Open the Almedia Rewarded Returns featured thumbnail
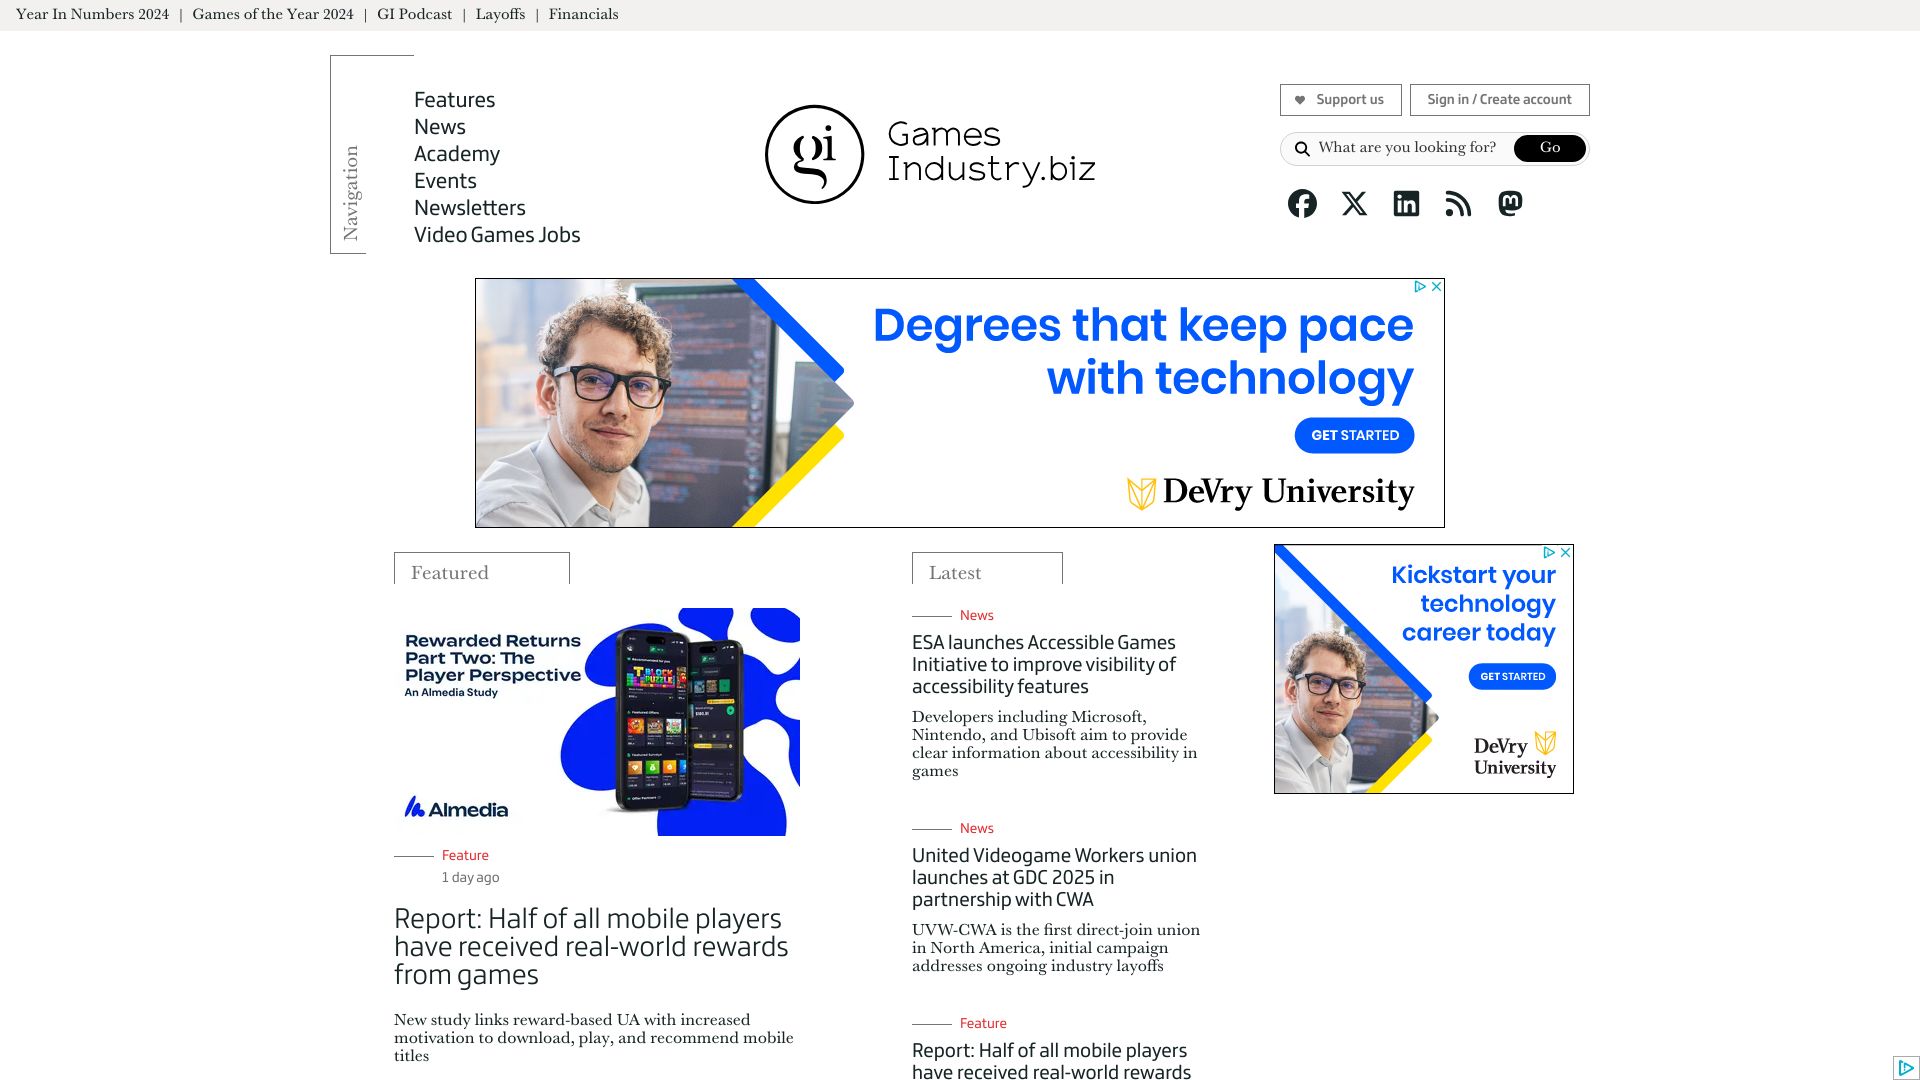The width and height of the screenshot is (1920, 1080). 597,722
